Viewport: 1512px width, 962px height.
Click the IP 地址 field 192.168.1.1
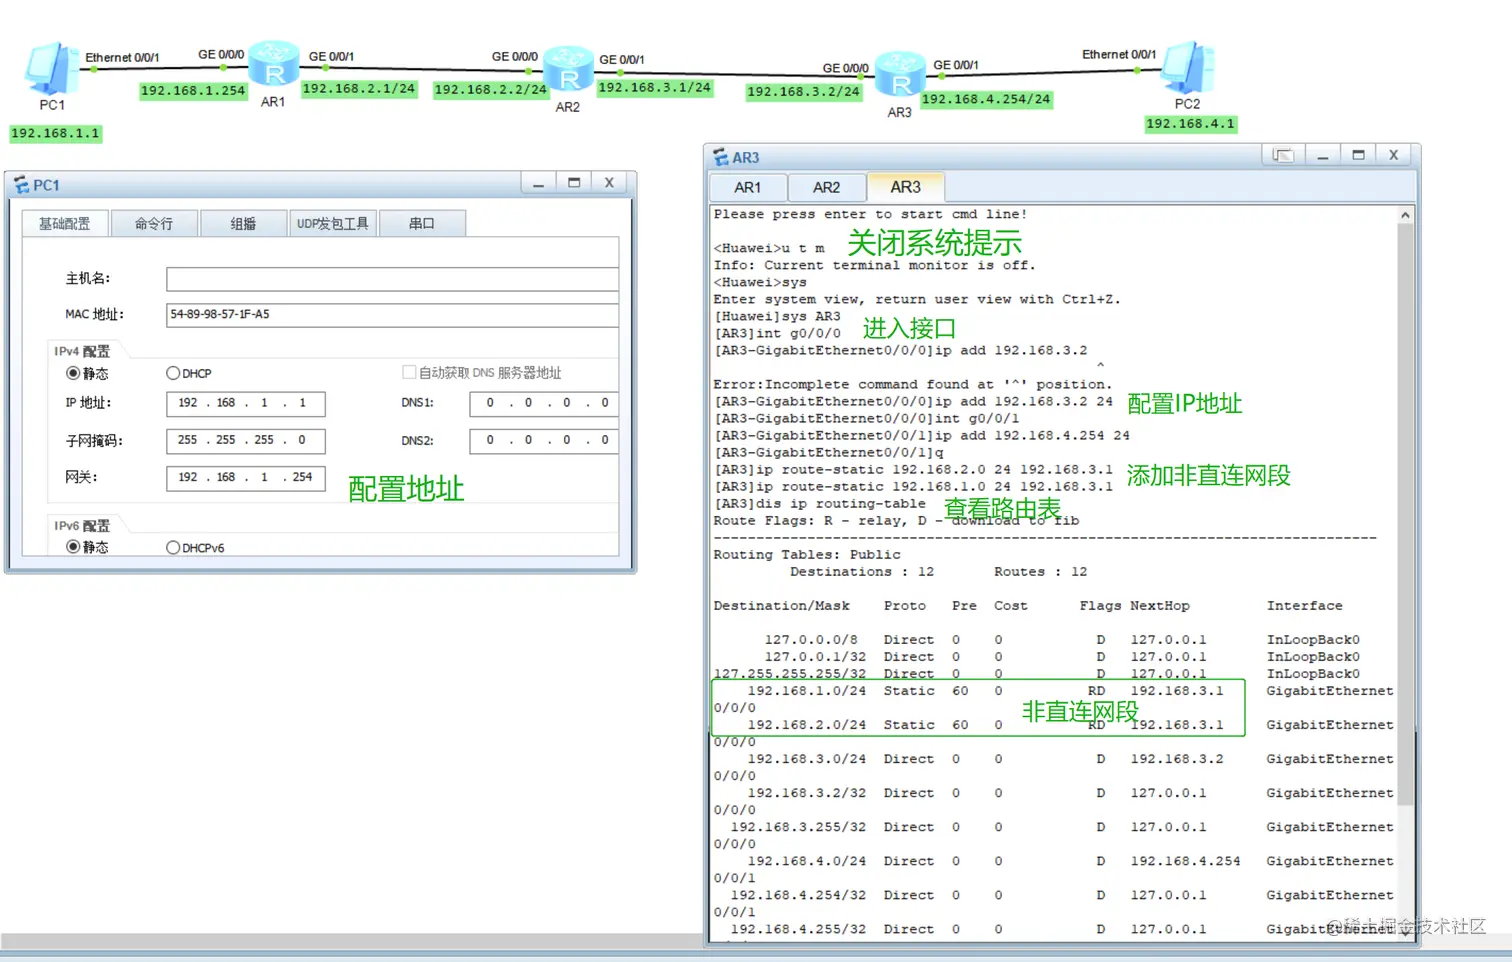pyautogui.click(x=245, y=403)
